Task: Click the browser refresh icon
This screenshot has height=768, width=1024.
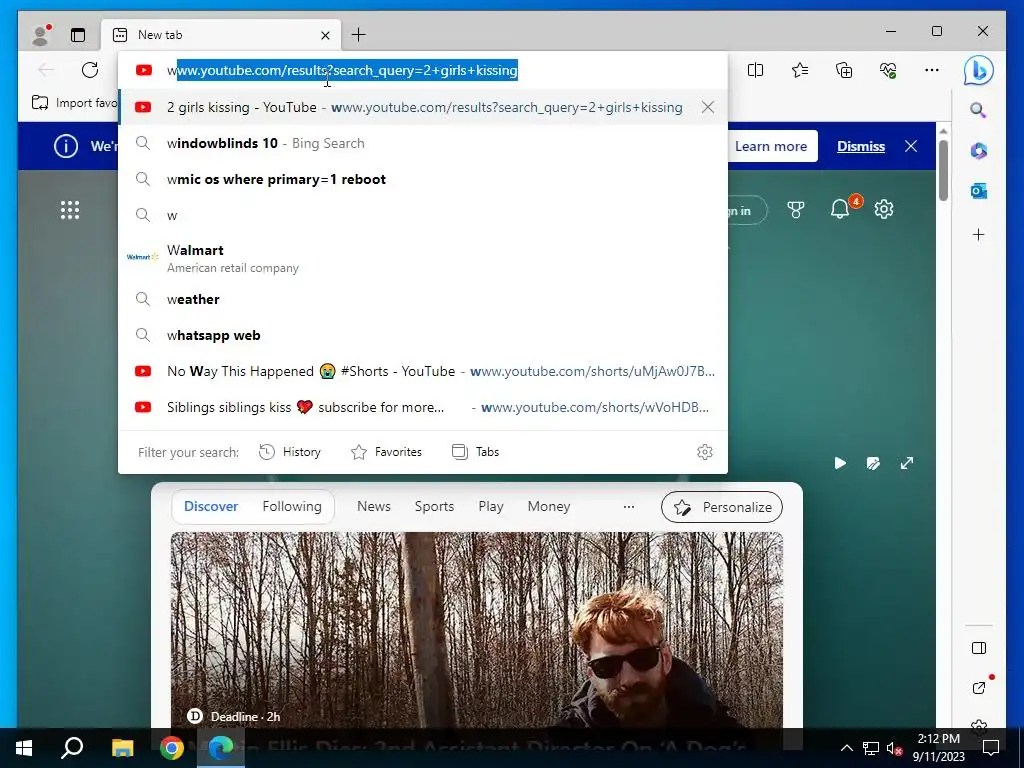Action: (90, 70)
